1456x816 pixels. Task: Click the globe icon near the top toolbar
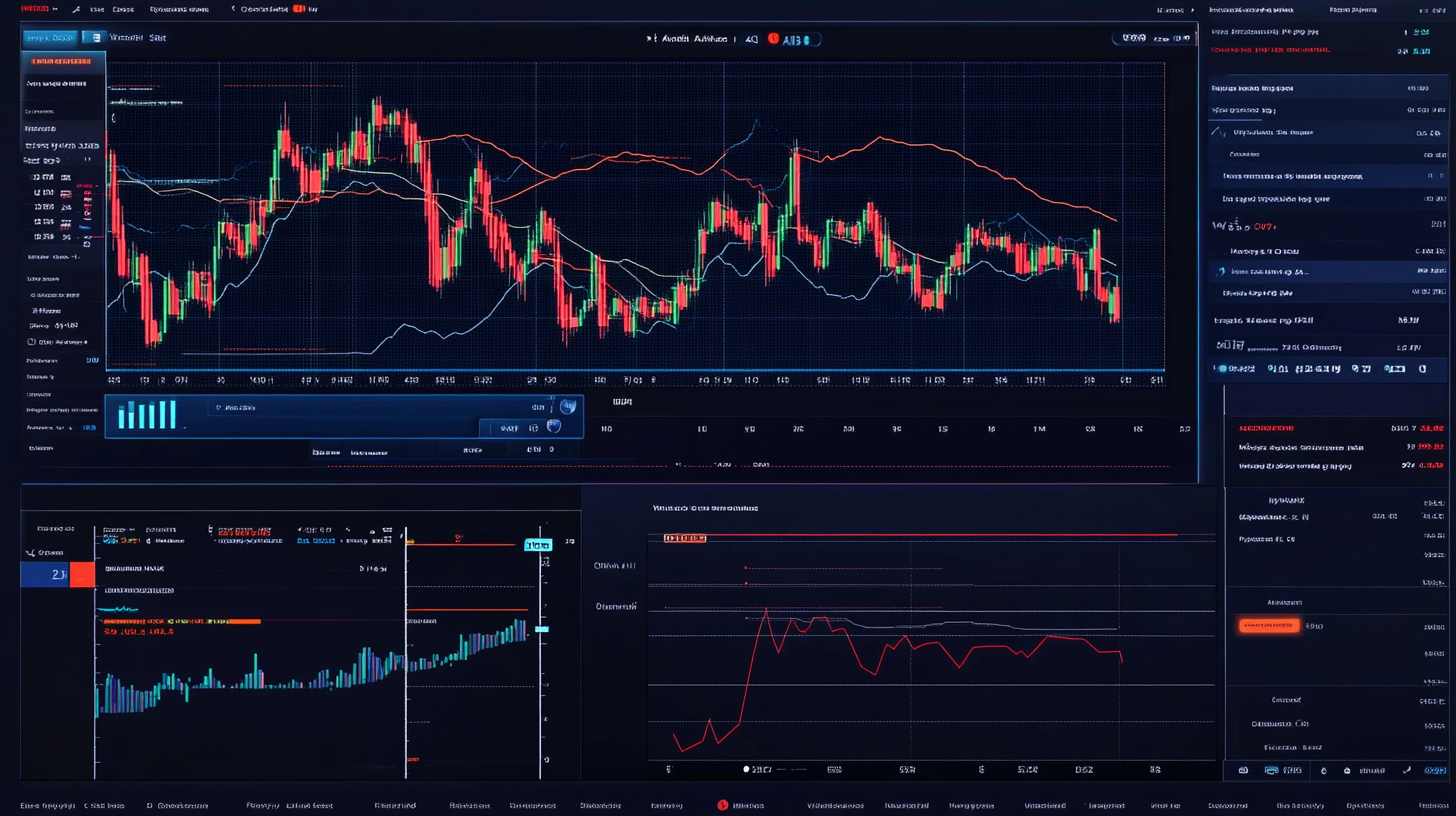(567, 407)
